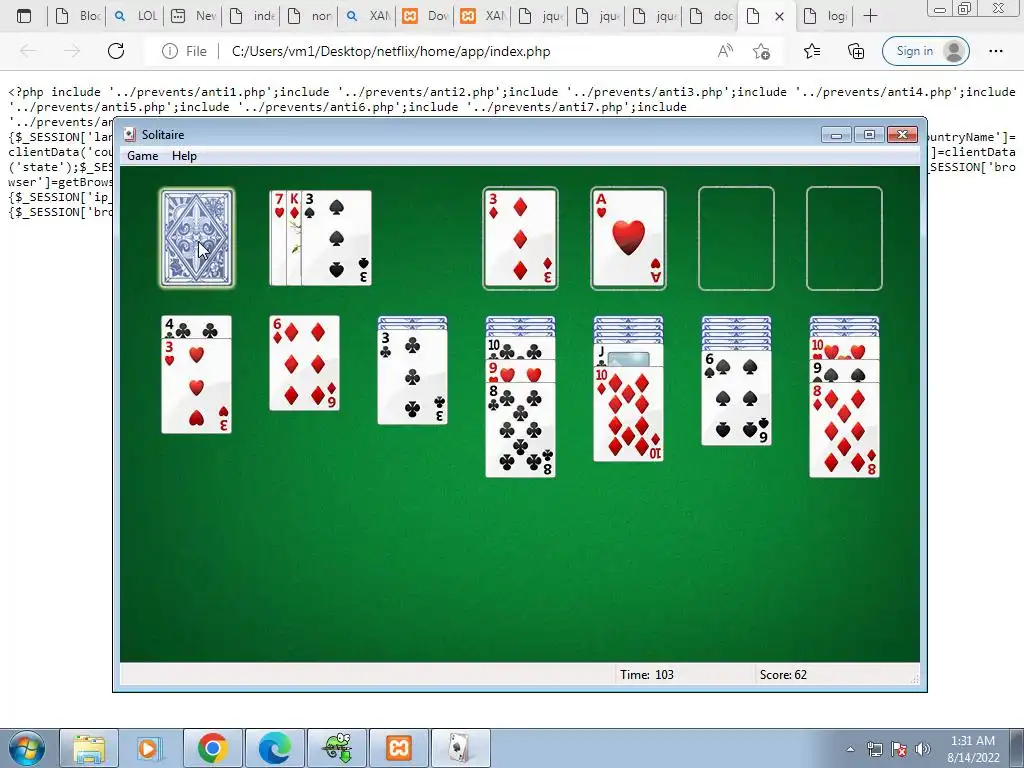Click the taskbar clock showing 1:31 AM

(x=973, y=749)
